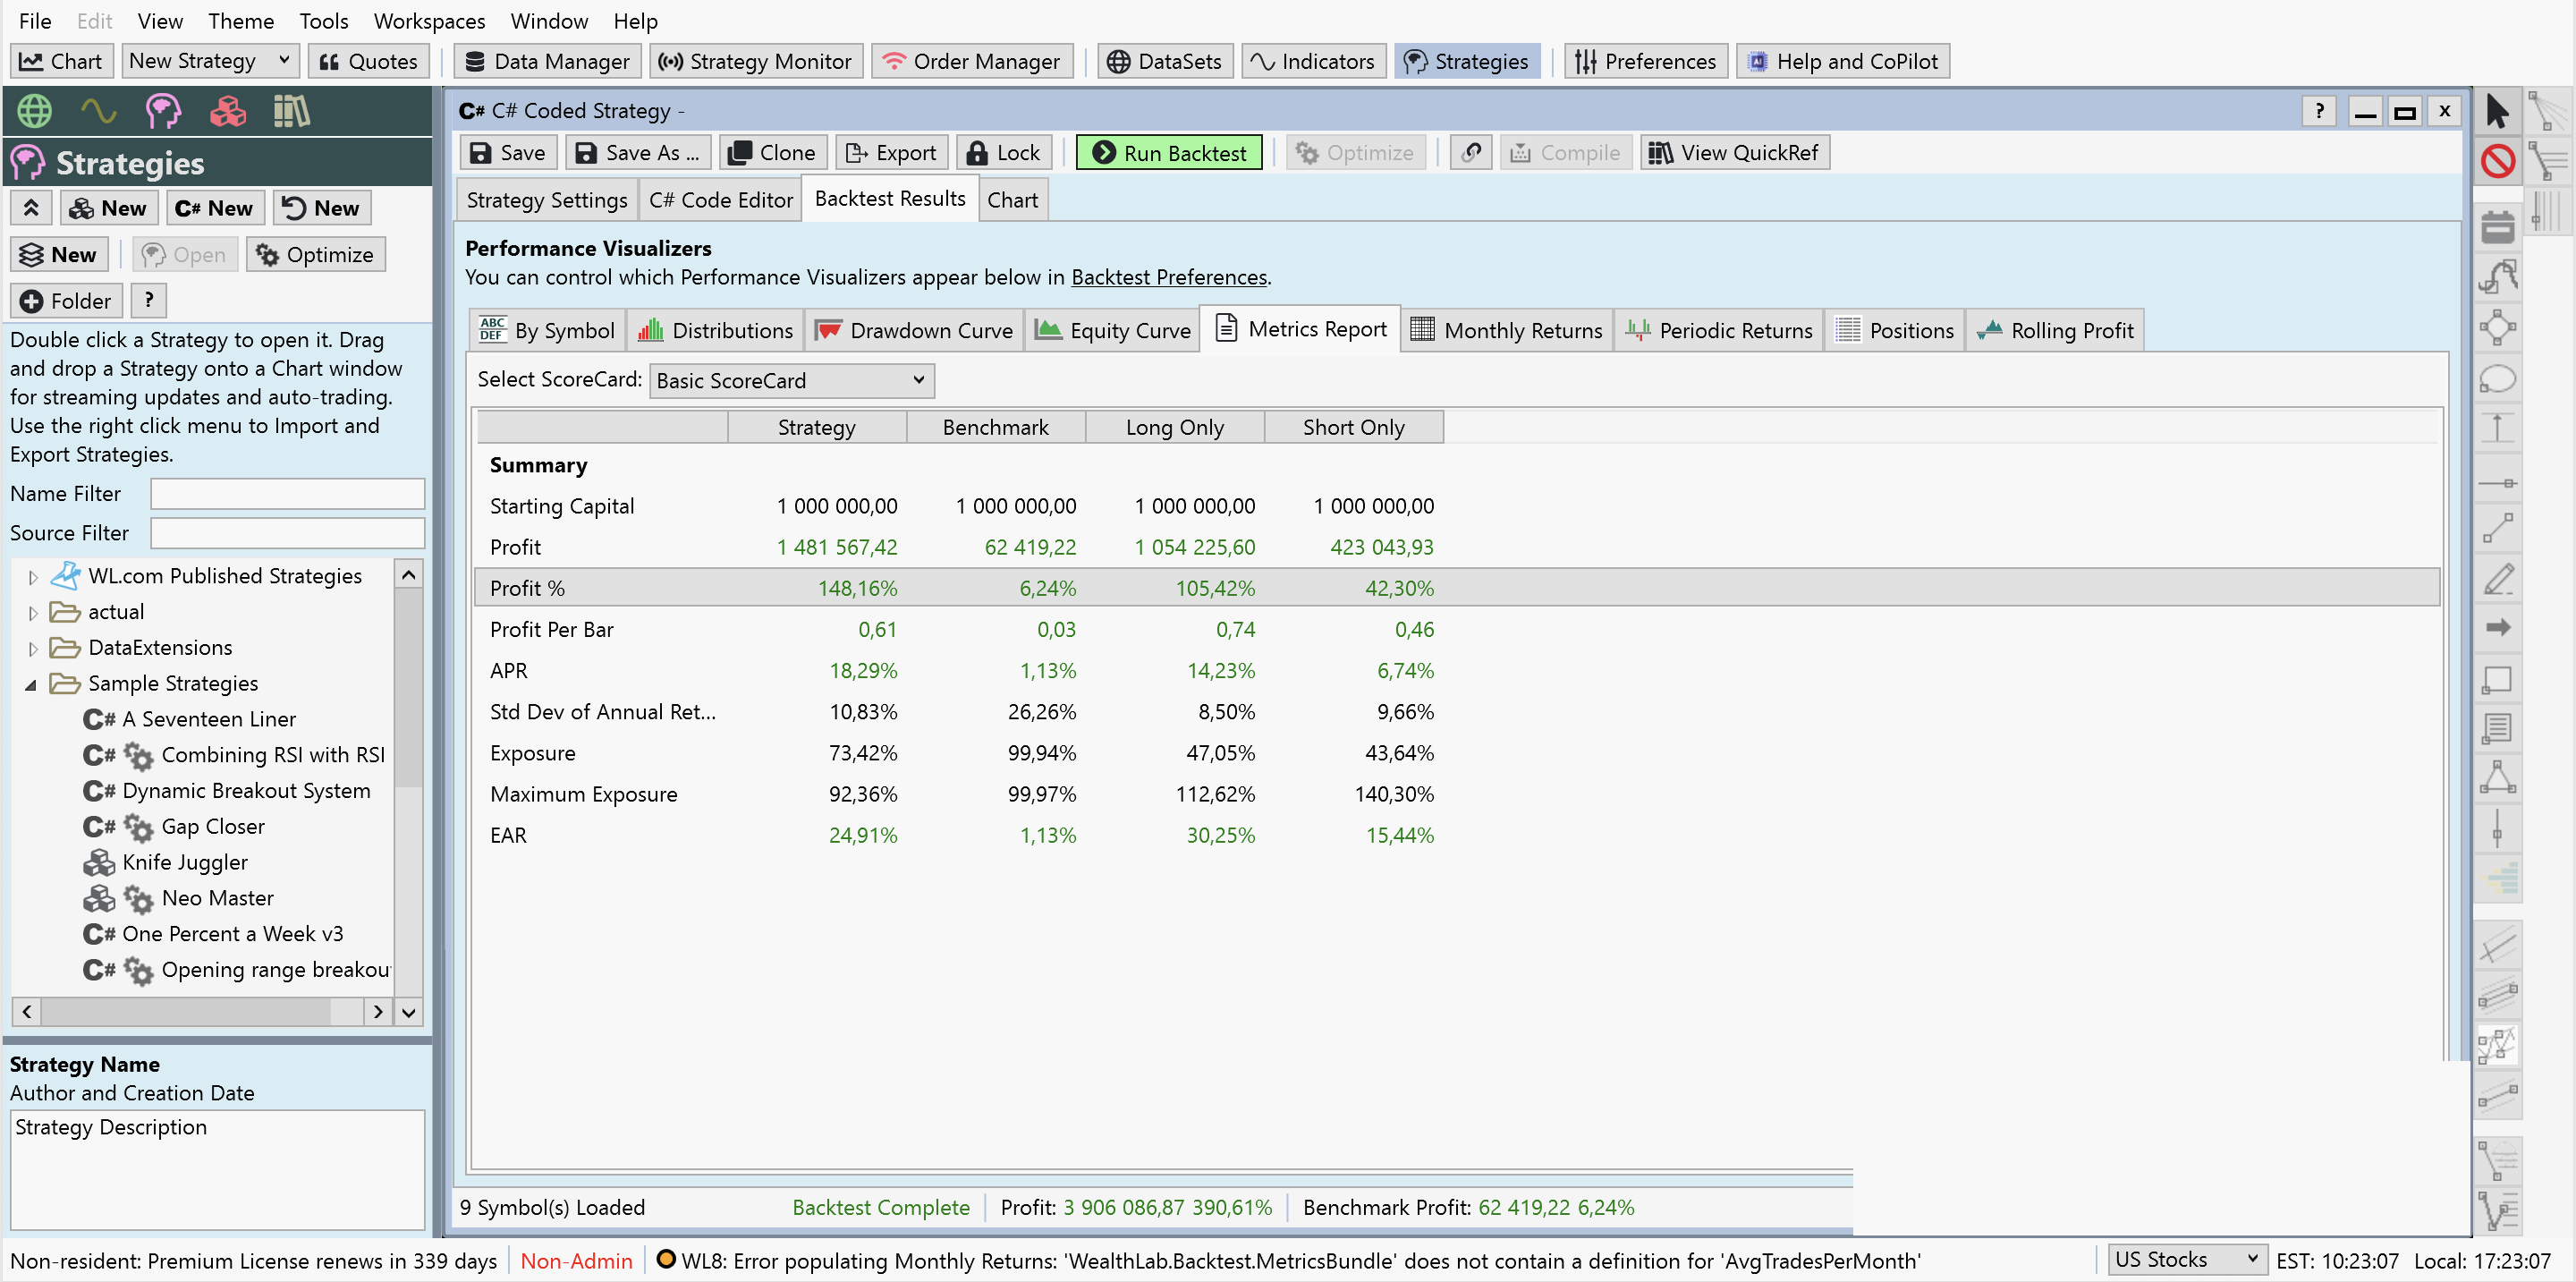The image size is (2576, 1282).
Task: Select the diamond polygon drawing tool
Action: (2497, 328)
